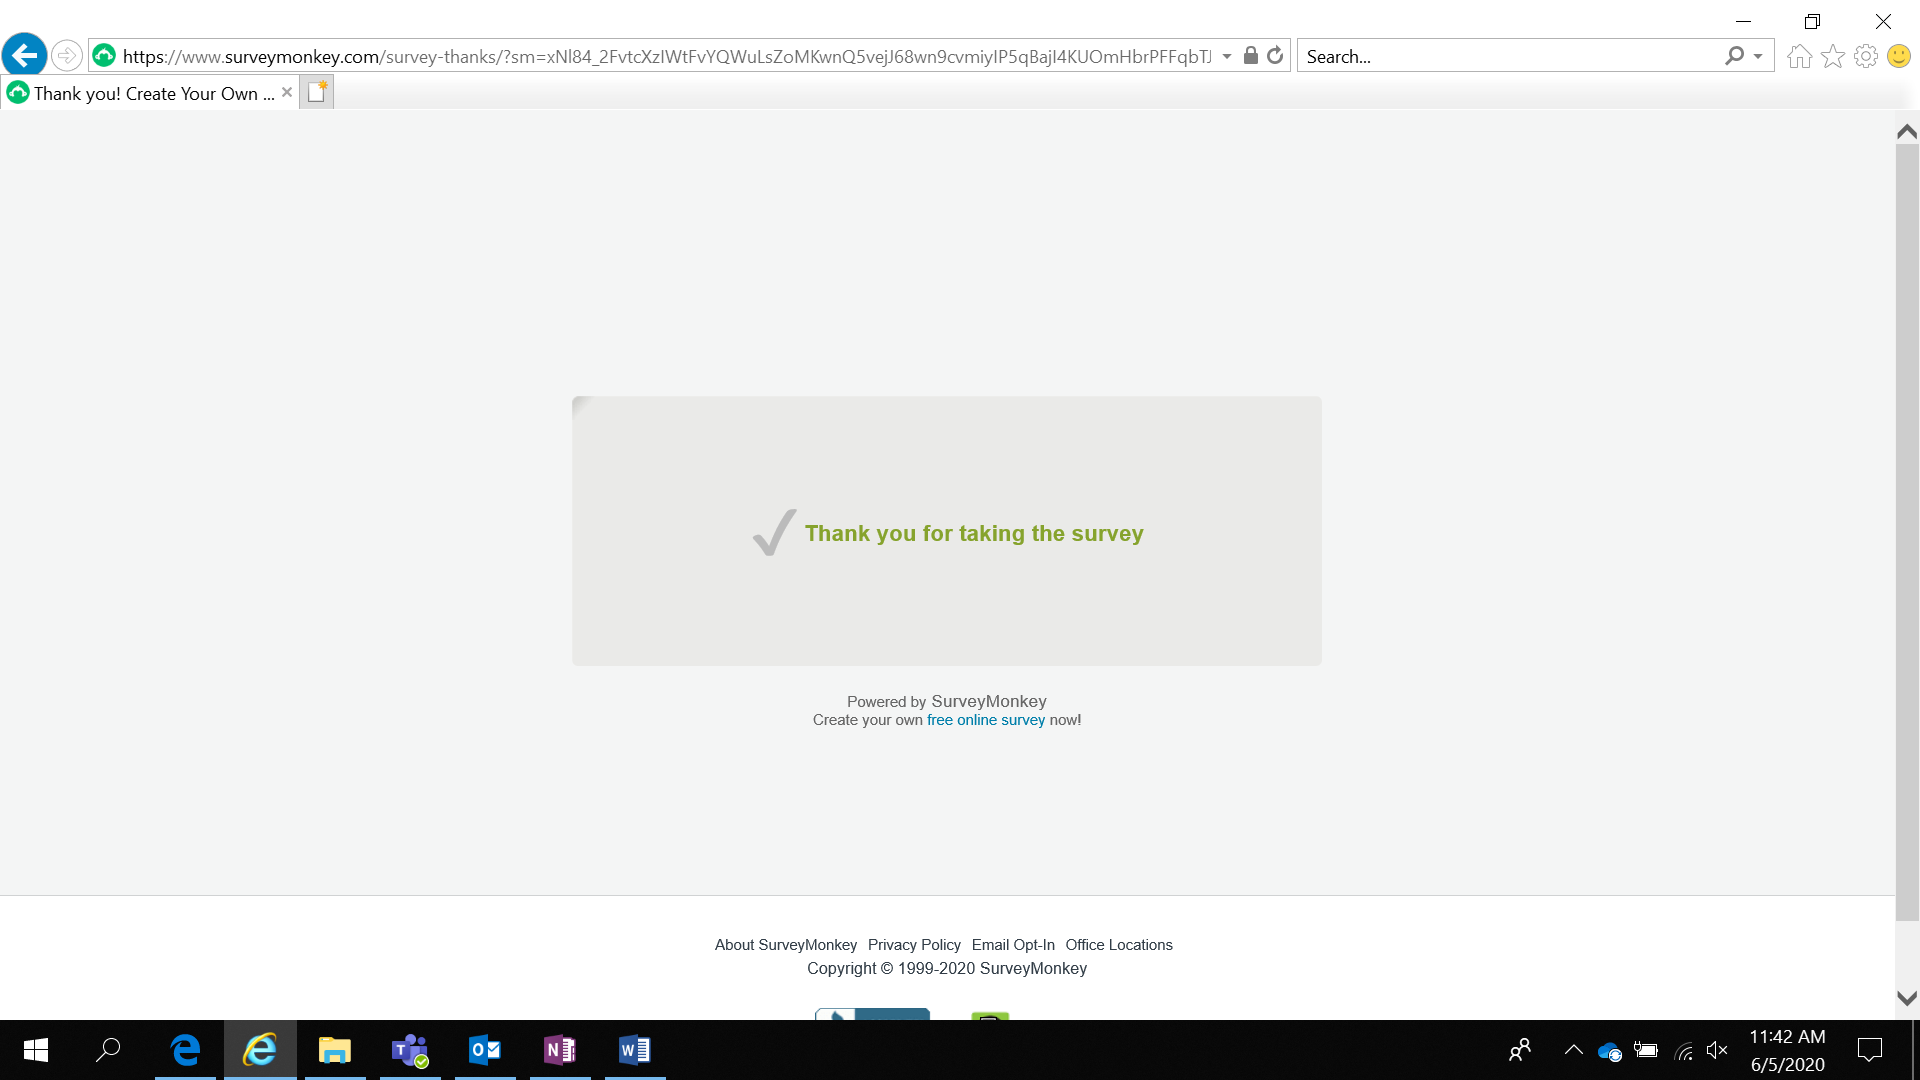Open Favorites star icon
Viewport: 1920px width, 1080px height.
1832,56
